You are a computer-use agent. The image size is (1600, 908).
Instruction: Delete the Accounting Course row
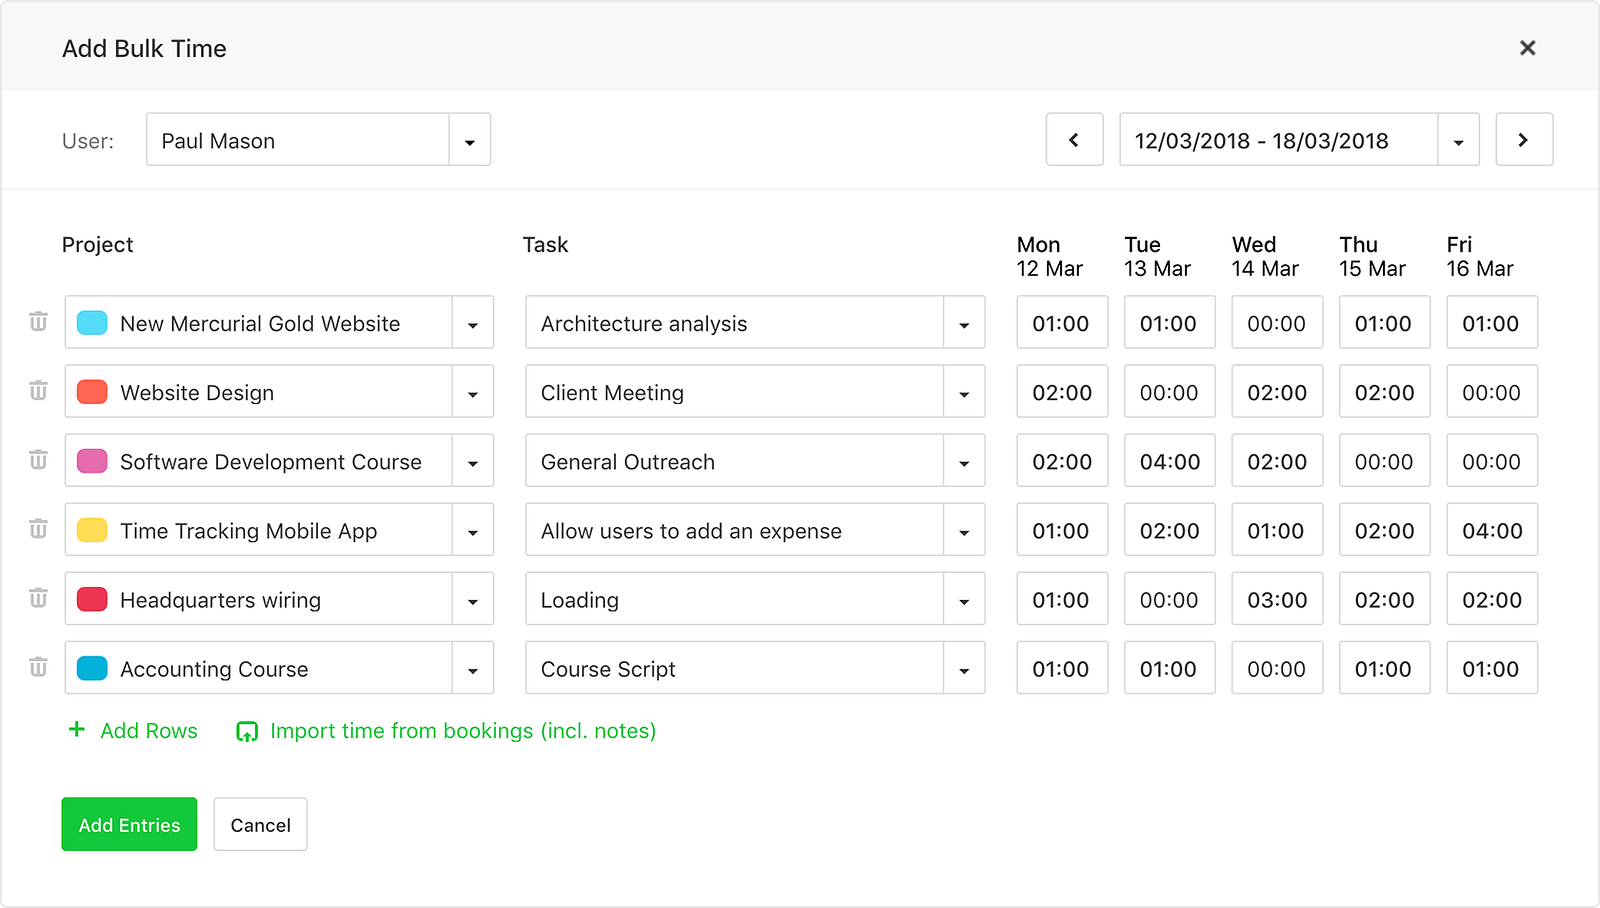click(38, 667)
